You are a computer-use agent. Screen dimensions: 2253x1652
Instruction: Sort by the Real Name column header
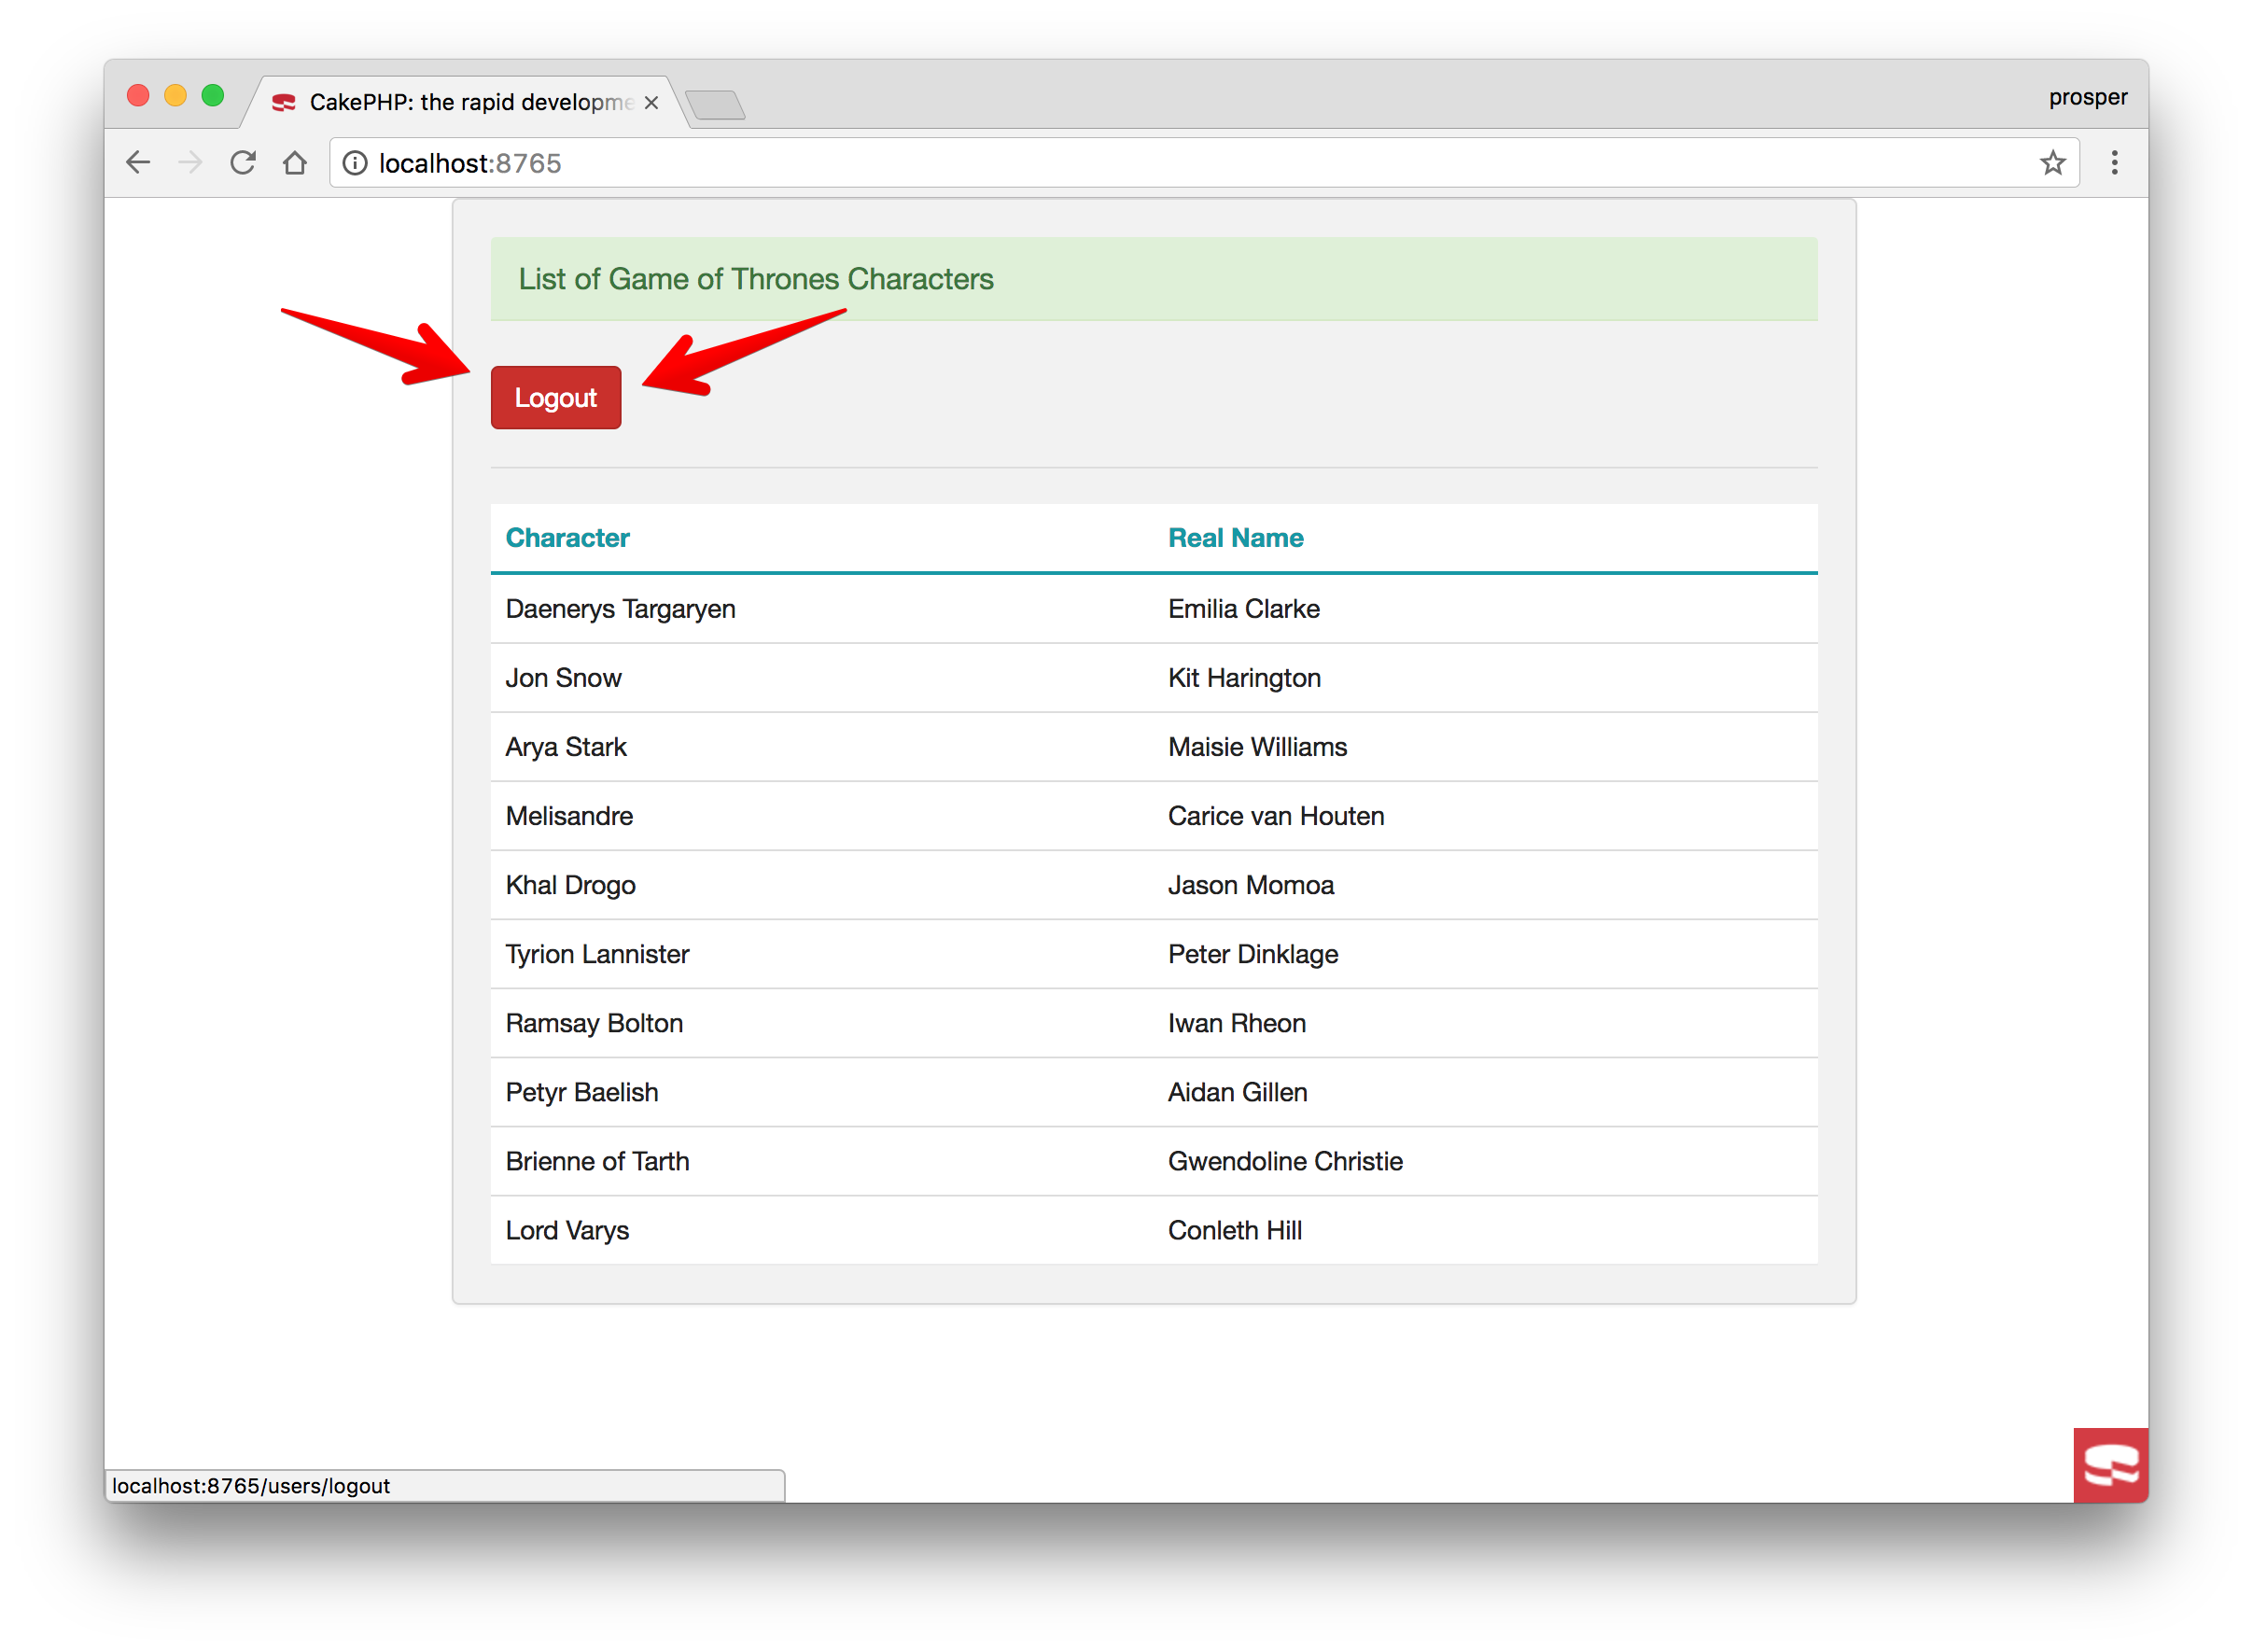pos(1235,538)
